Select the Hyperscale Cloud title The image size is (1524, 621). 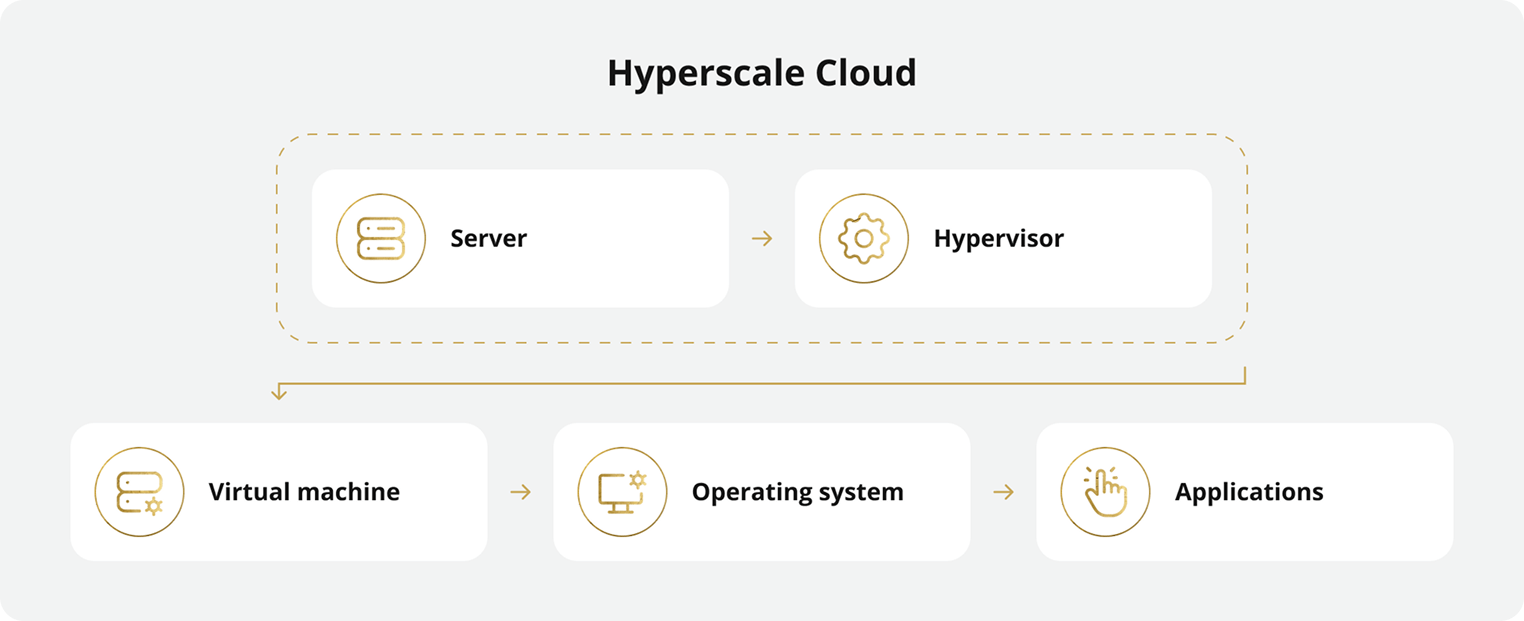pyautogui.click(x=761, y=72)
